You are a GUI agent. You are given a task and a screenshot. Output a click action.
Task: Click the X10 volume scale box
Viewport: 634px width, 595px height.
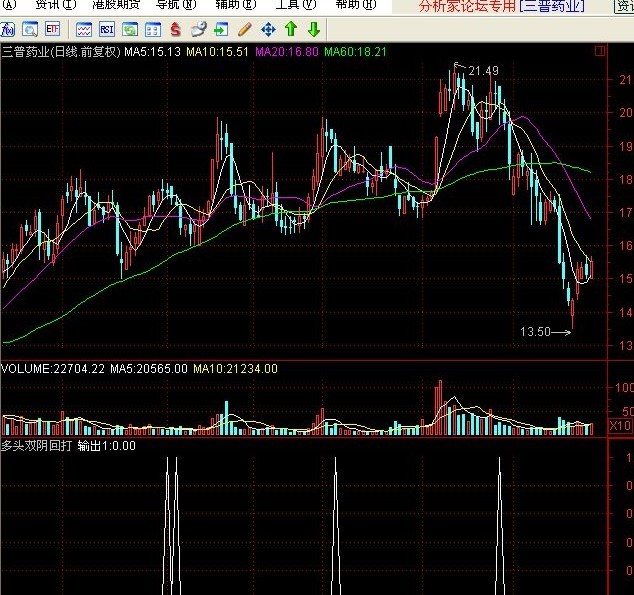coord(620,425)
